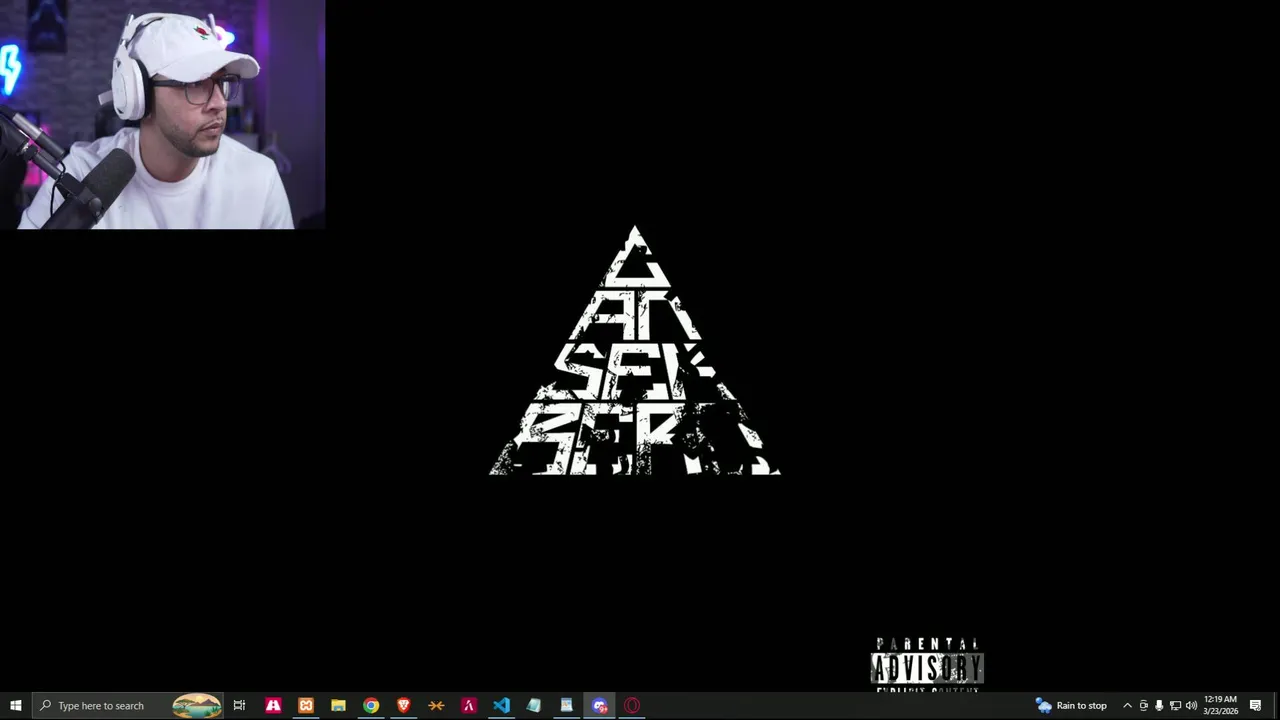Switch to Google Chrome on the taskbar
Viewport: 1280px width, 720px height.
371,705
